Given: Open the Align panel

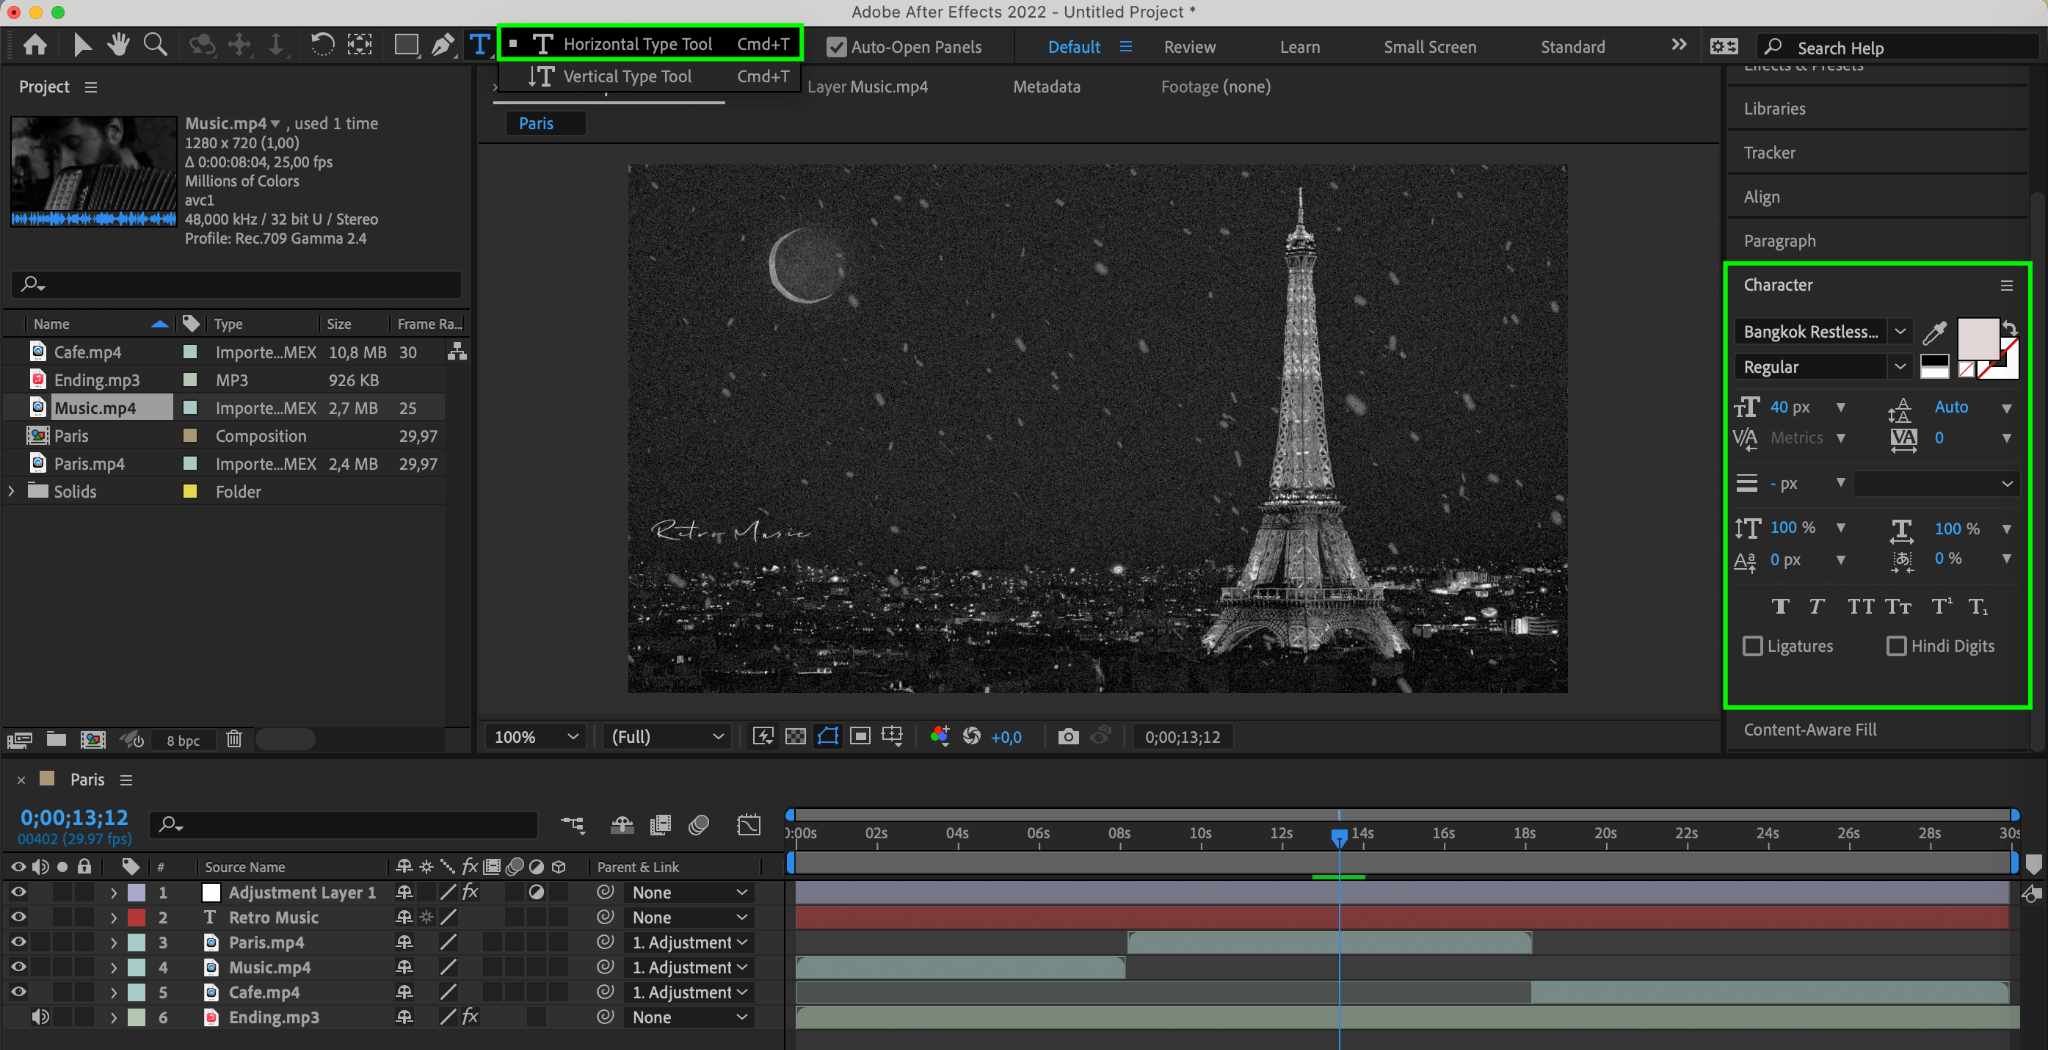Looking at the screenshot, I should tap(1762, 197).
